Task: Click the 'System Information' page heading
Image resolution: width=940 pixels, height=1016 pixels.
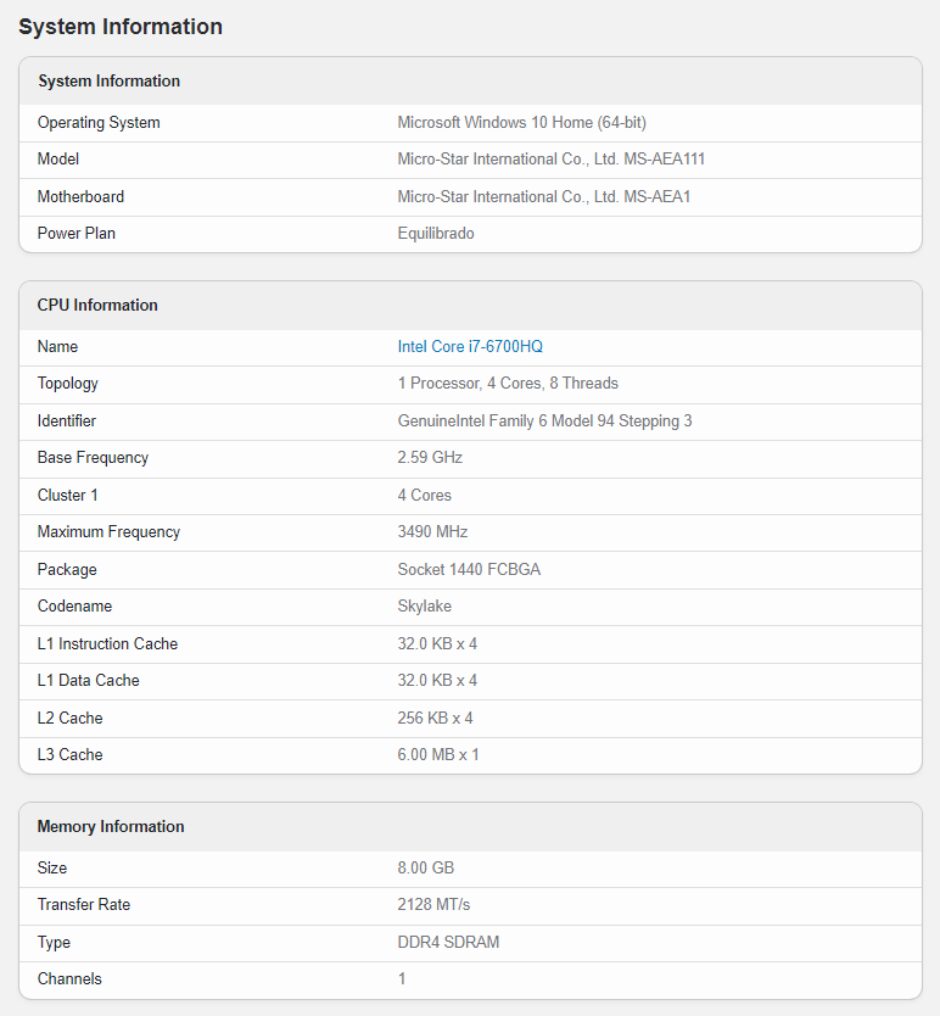Action: (x=120, y=27)
